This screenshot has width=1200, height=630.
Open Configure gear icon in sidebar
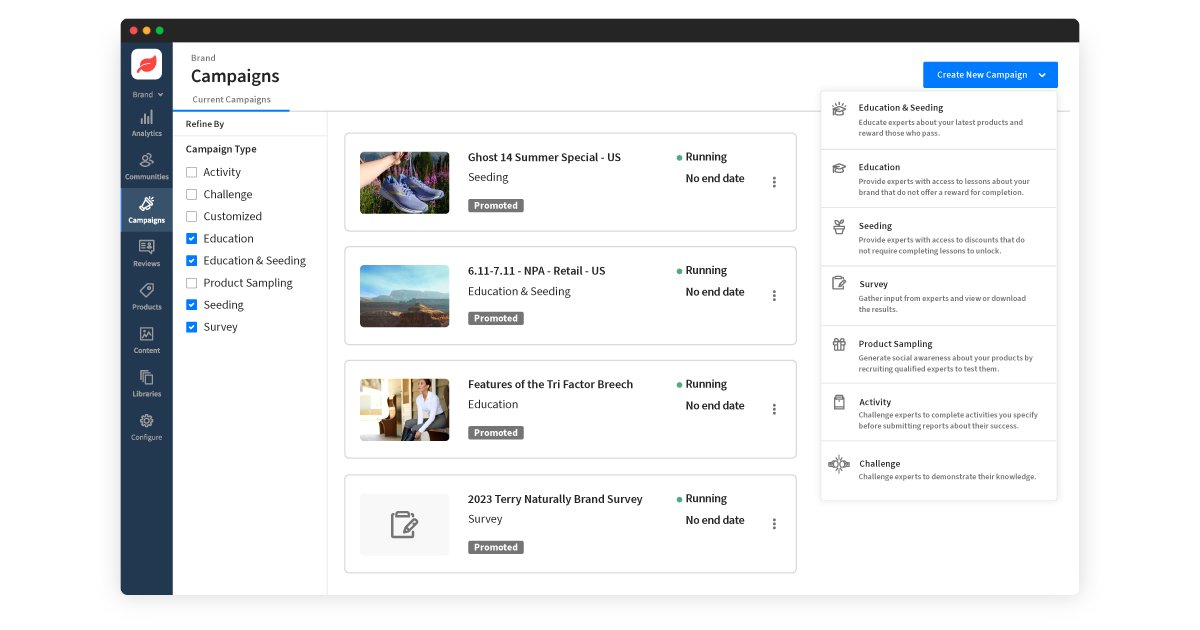[146, 421]
